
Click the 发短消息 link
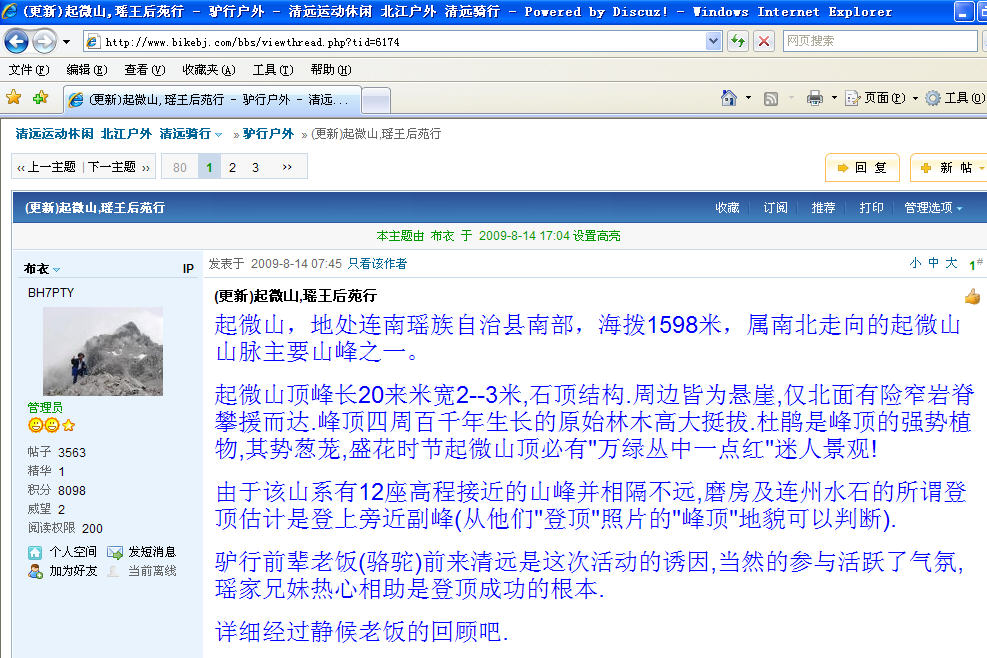click(x=151, y=552)
